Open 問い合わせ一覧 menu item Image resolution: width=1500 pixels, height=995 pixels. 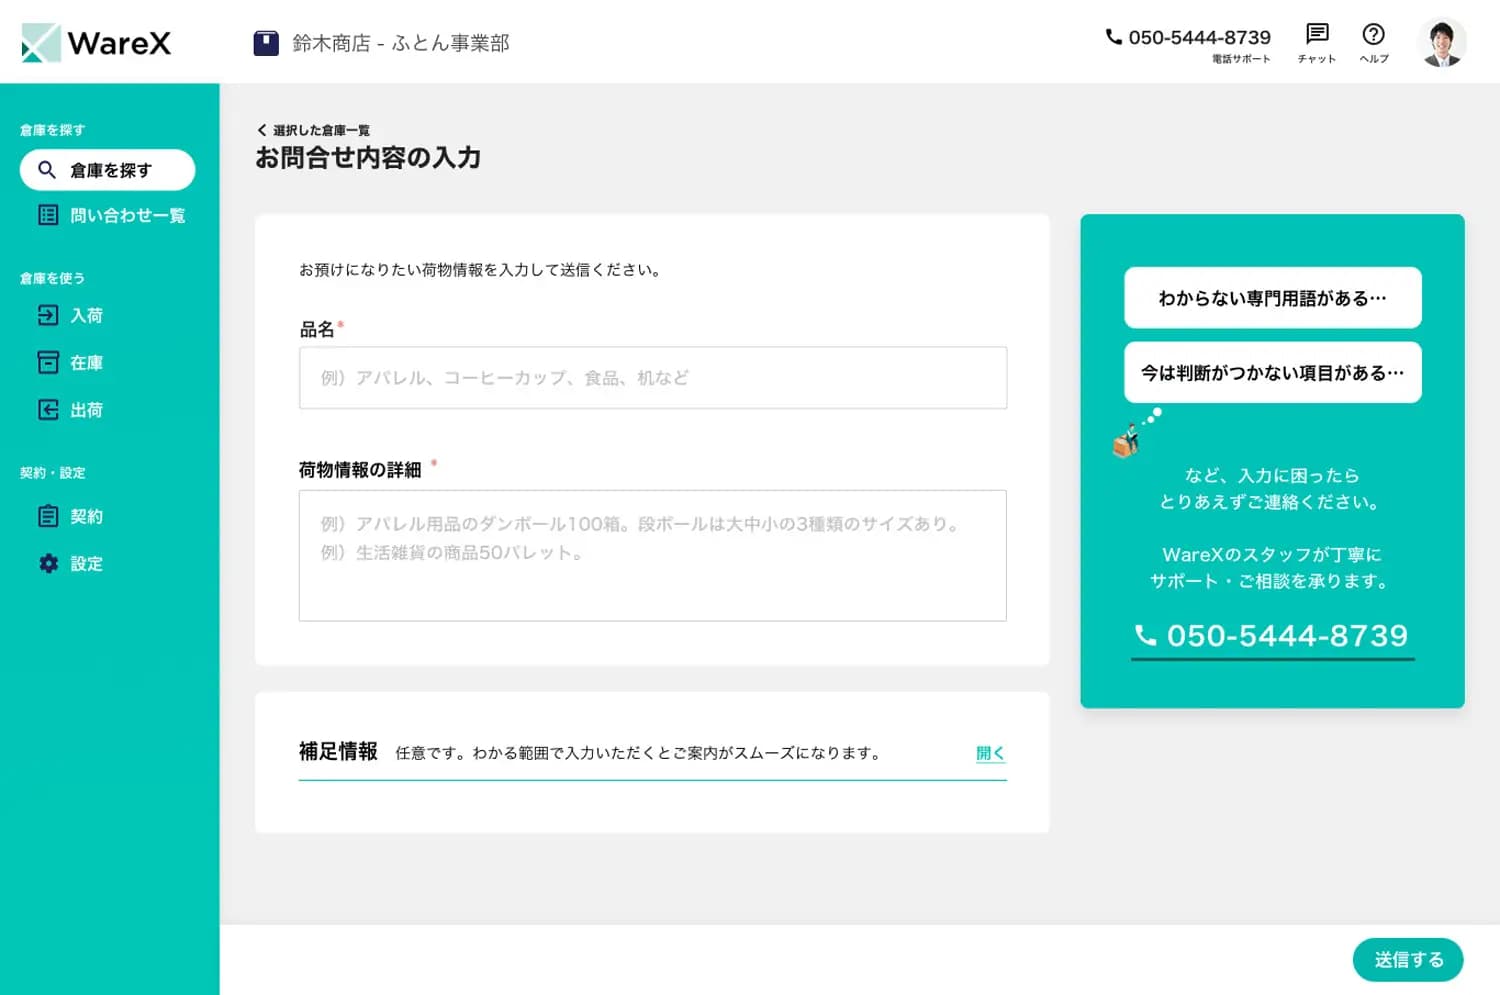(111, 215)
